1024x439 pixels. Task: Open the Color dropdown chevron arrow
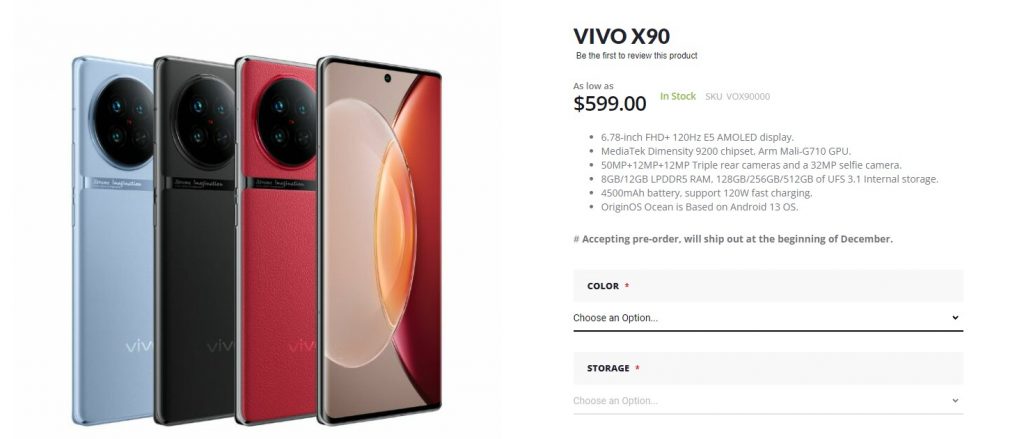coord(955,317)
